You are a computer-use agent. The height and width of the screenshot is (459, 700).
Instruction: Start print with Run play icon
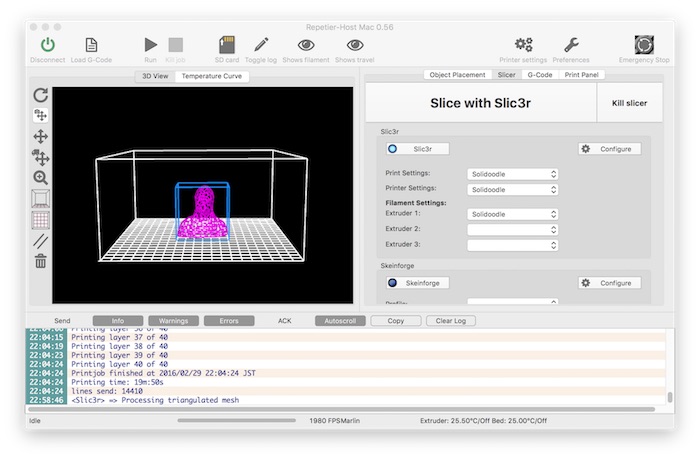150,45
